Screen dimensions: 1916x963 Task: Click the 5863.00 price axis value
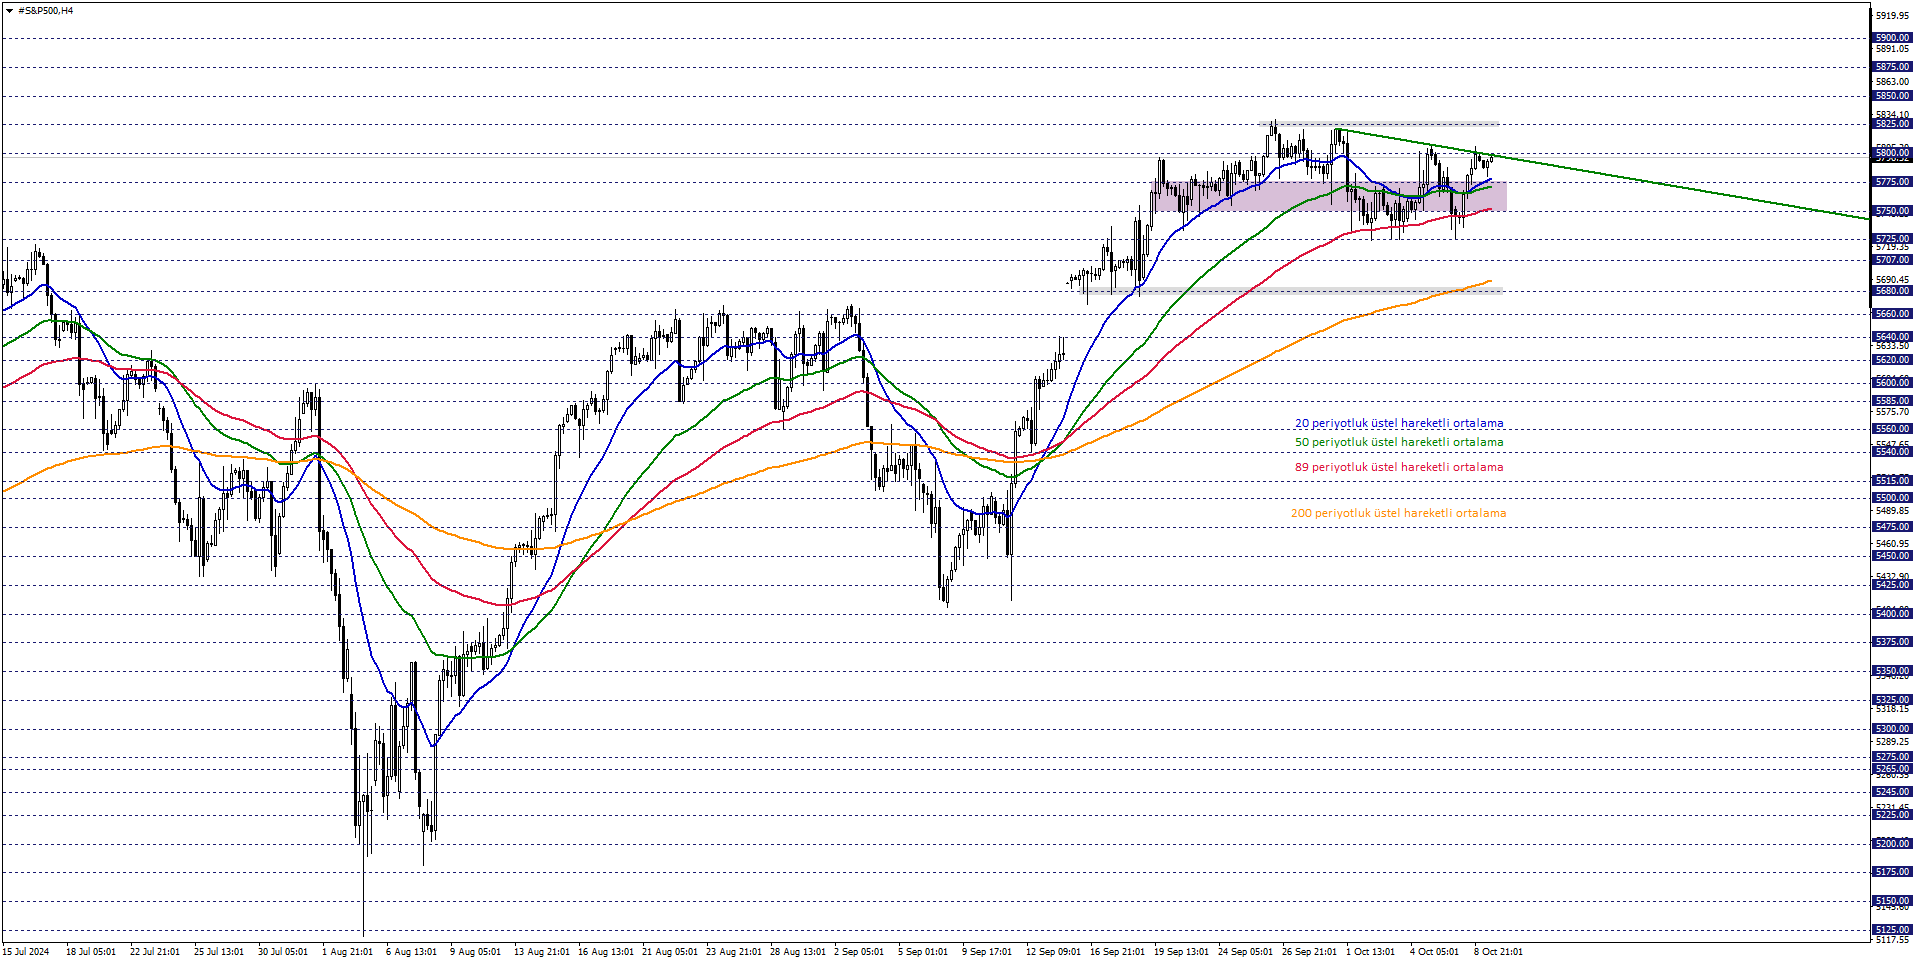coord(1892,82)
